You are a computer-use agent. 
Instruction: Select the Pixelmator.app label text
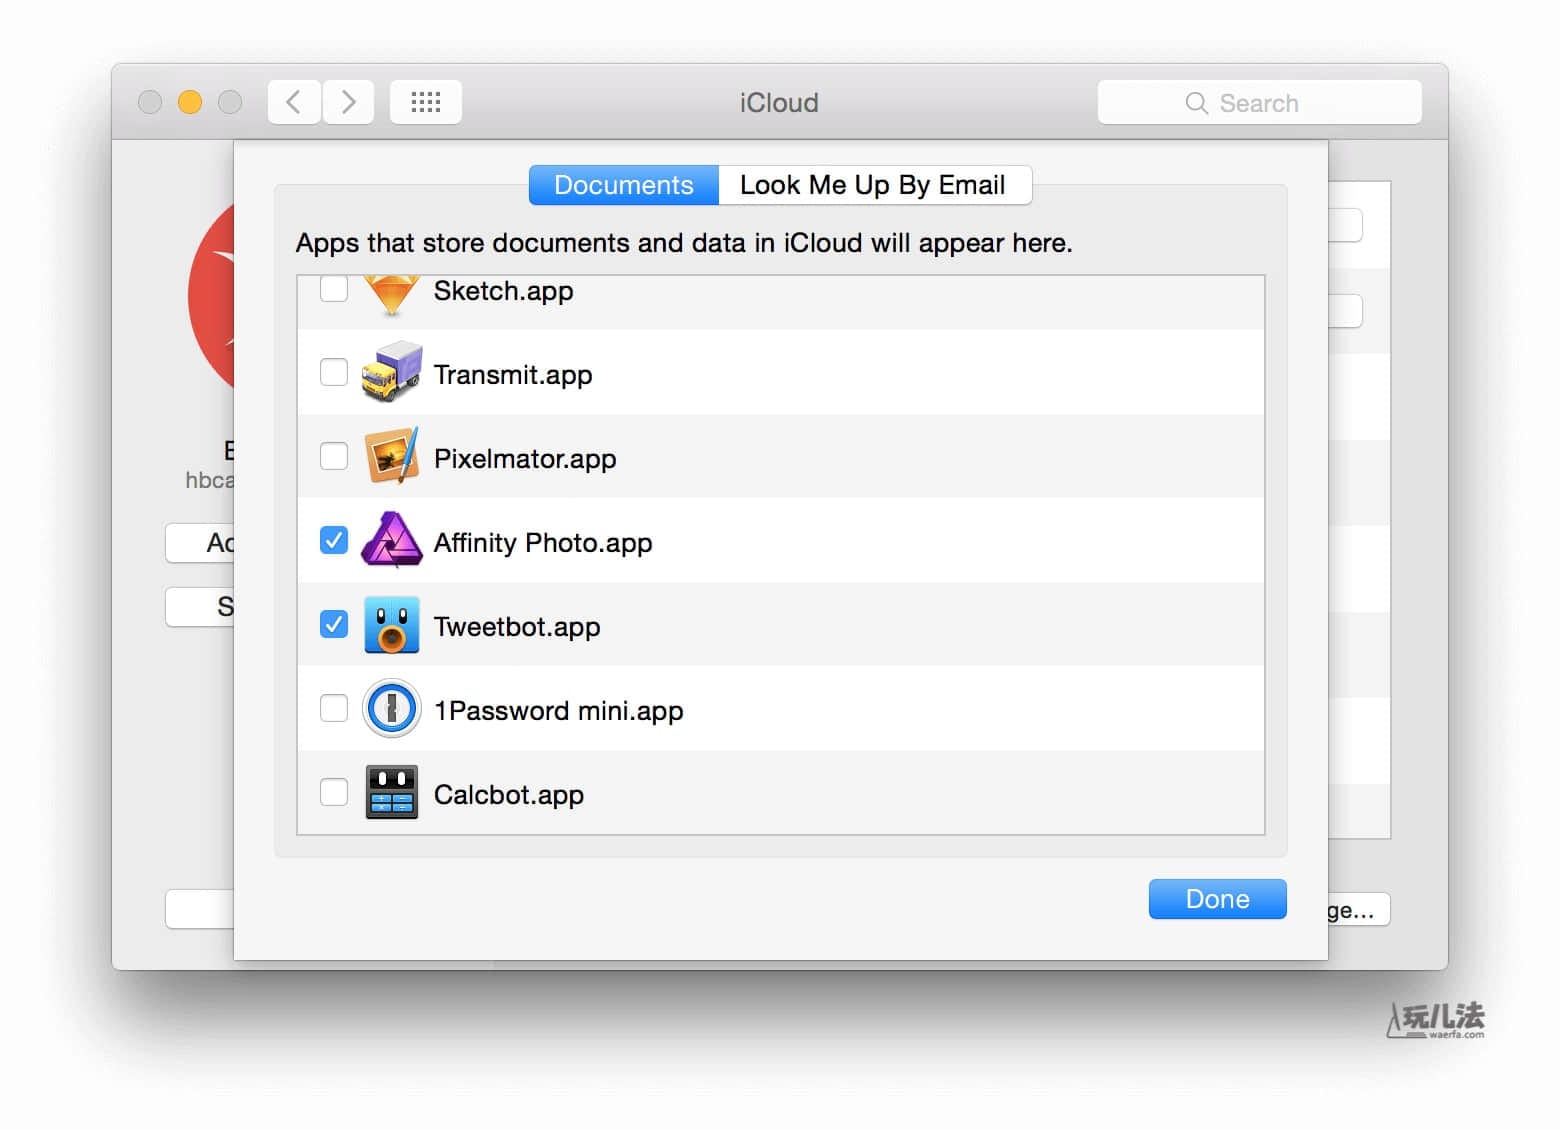coord(525,459)
